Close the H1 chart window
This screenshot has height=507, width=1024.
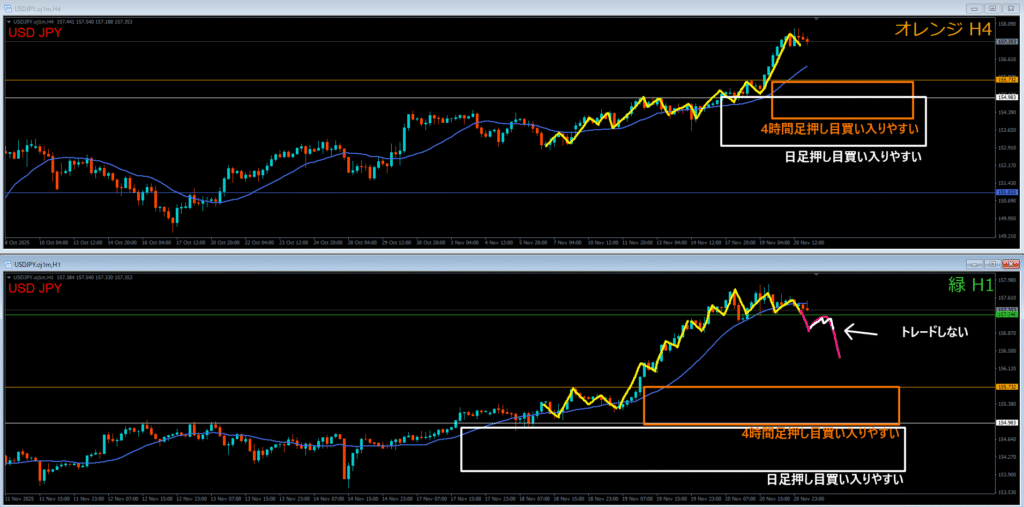tap(1009, 265)
